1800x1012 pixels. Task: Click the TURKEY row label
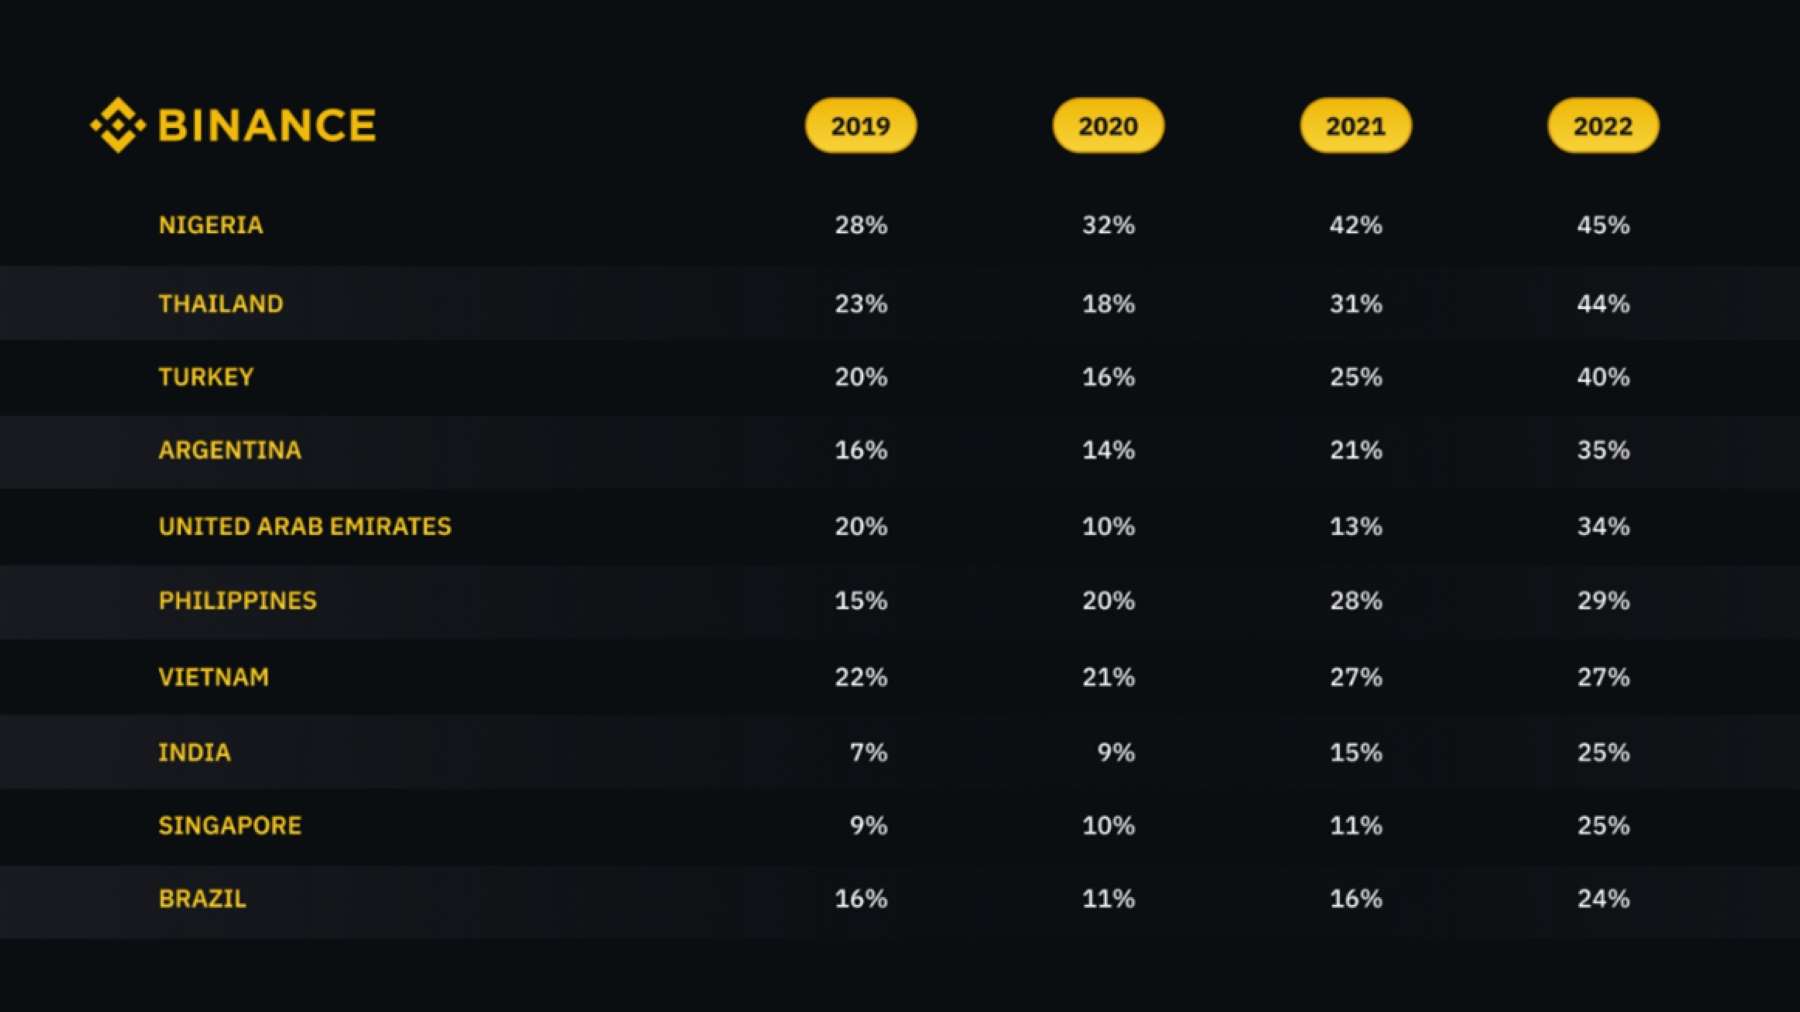206,377
